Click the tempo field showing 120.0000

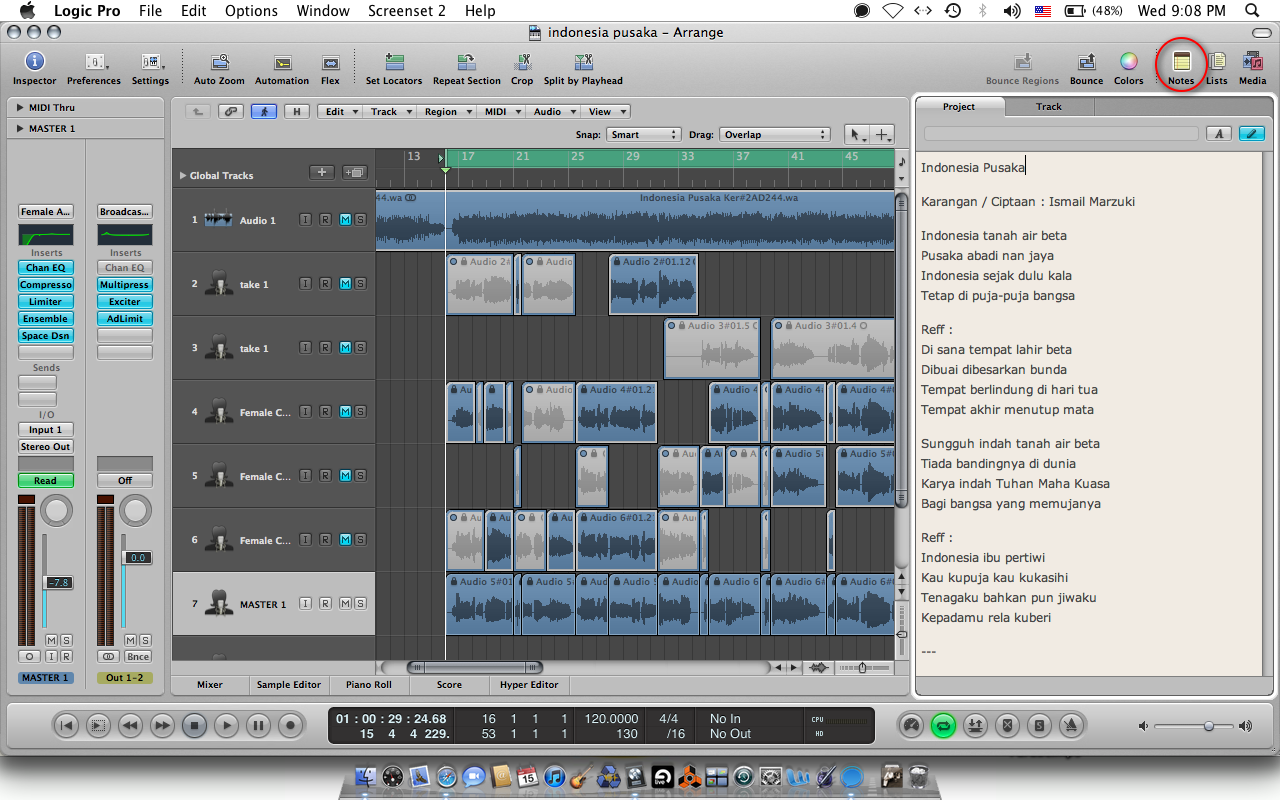point(613,718)
